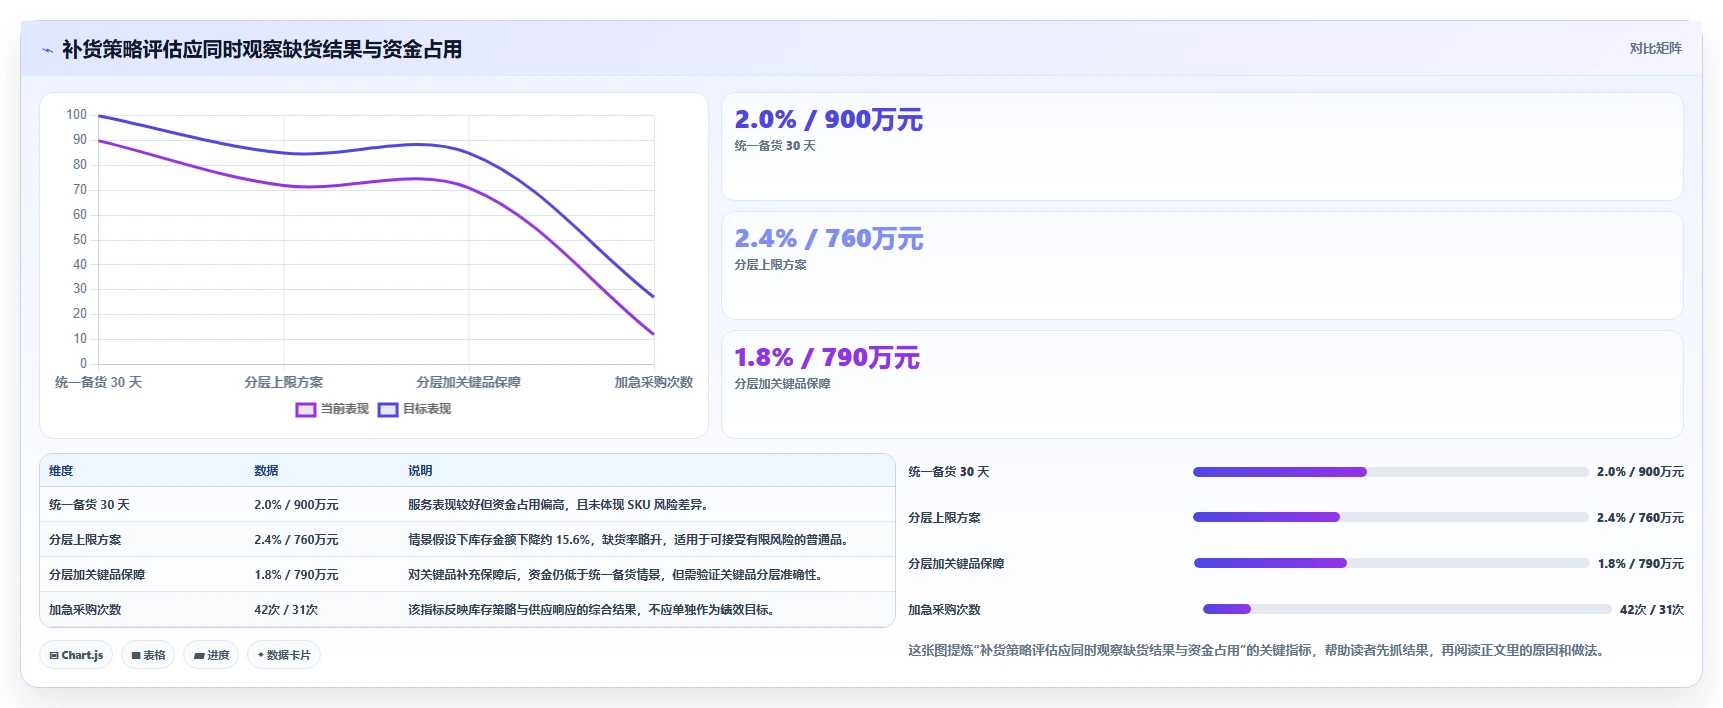Click chart x-axis label 分层上限方案
Image resolution: width=1723 pixels, height=708 pixels.
point(284,383)
